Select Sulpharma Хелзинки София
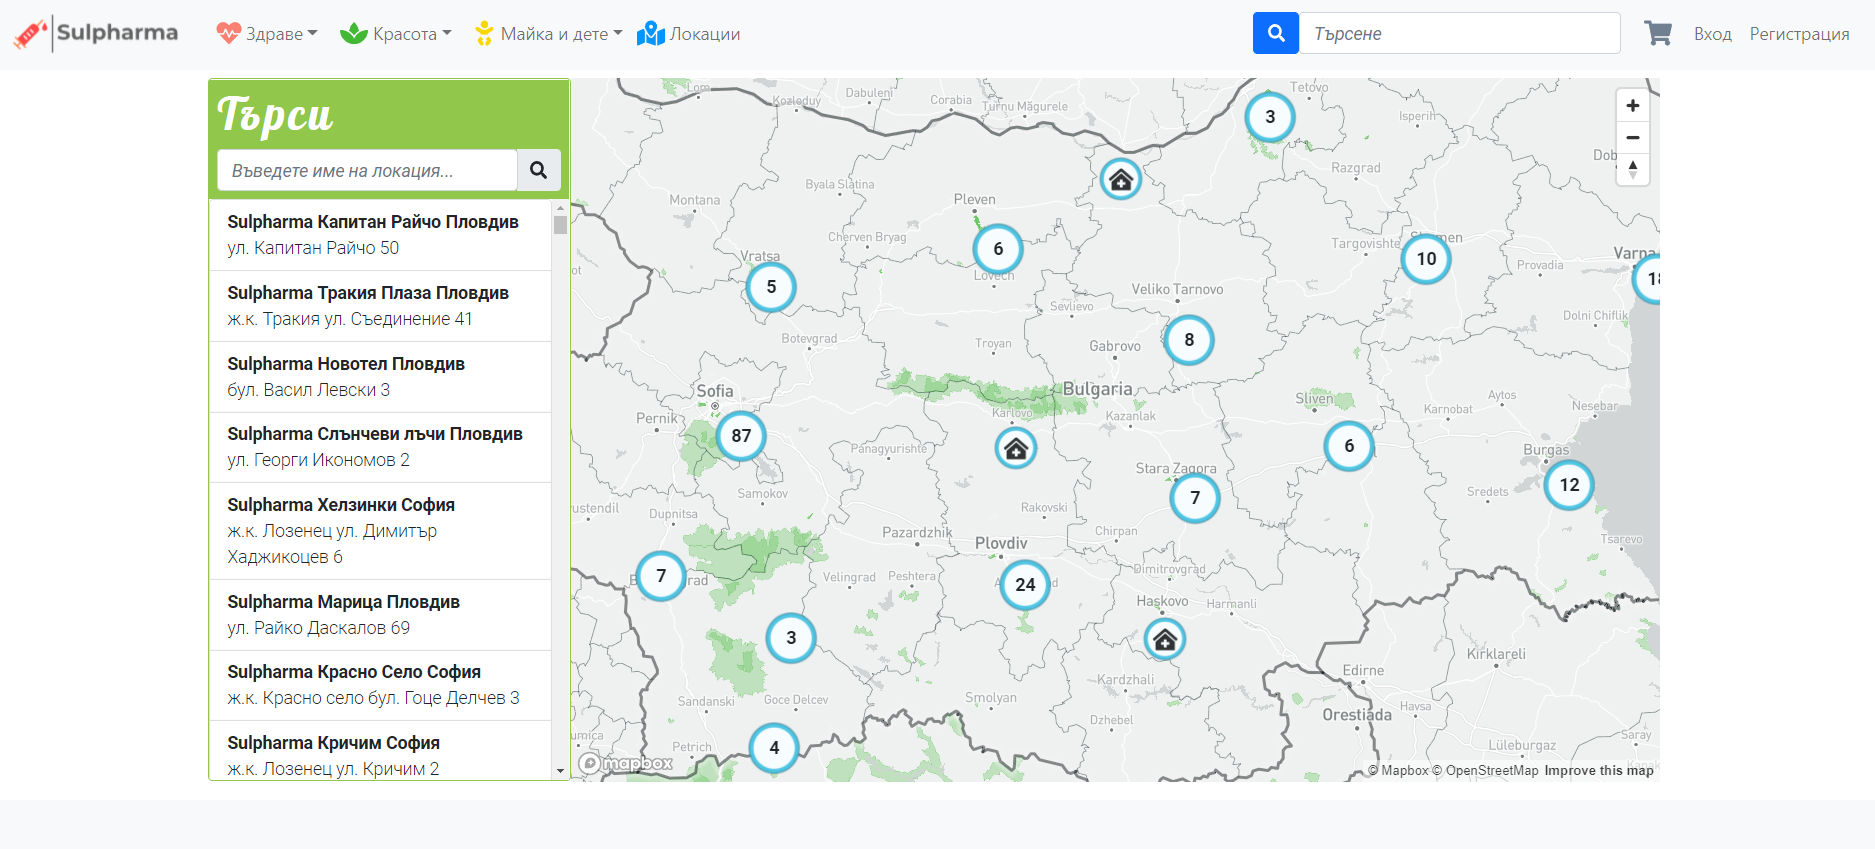The height and width of the screenshot is (849, 1875). tap(380, 531)
